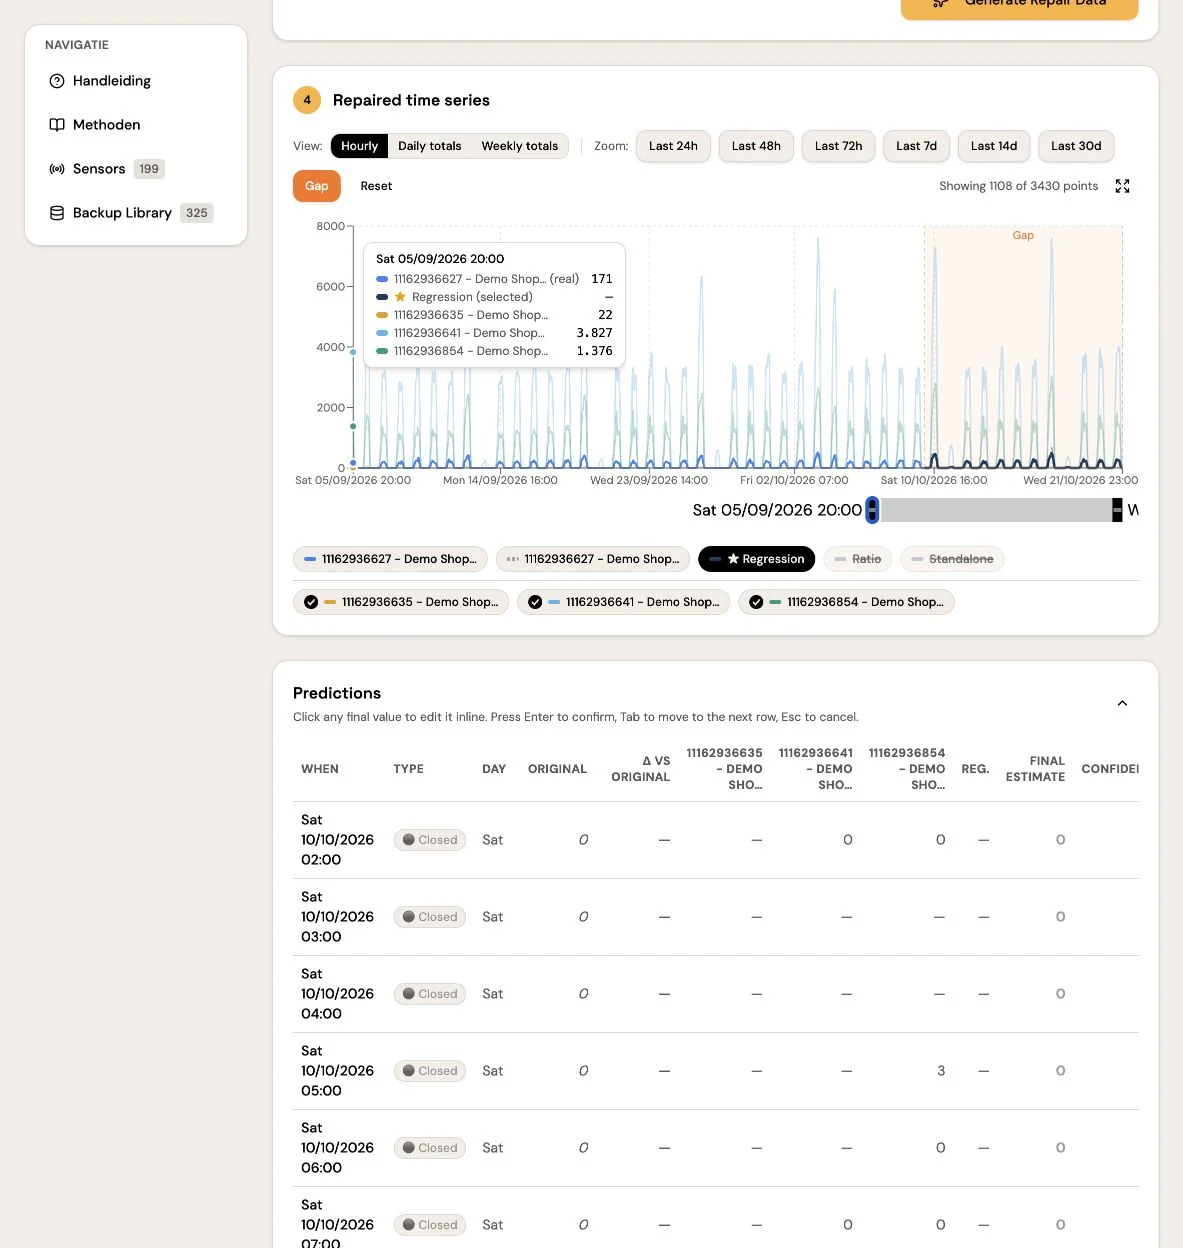Click 11162936635 Demo Sho column header

pyautogui.click(x=724, y=769)
